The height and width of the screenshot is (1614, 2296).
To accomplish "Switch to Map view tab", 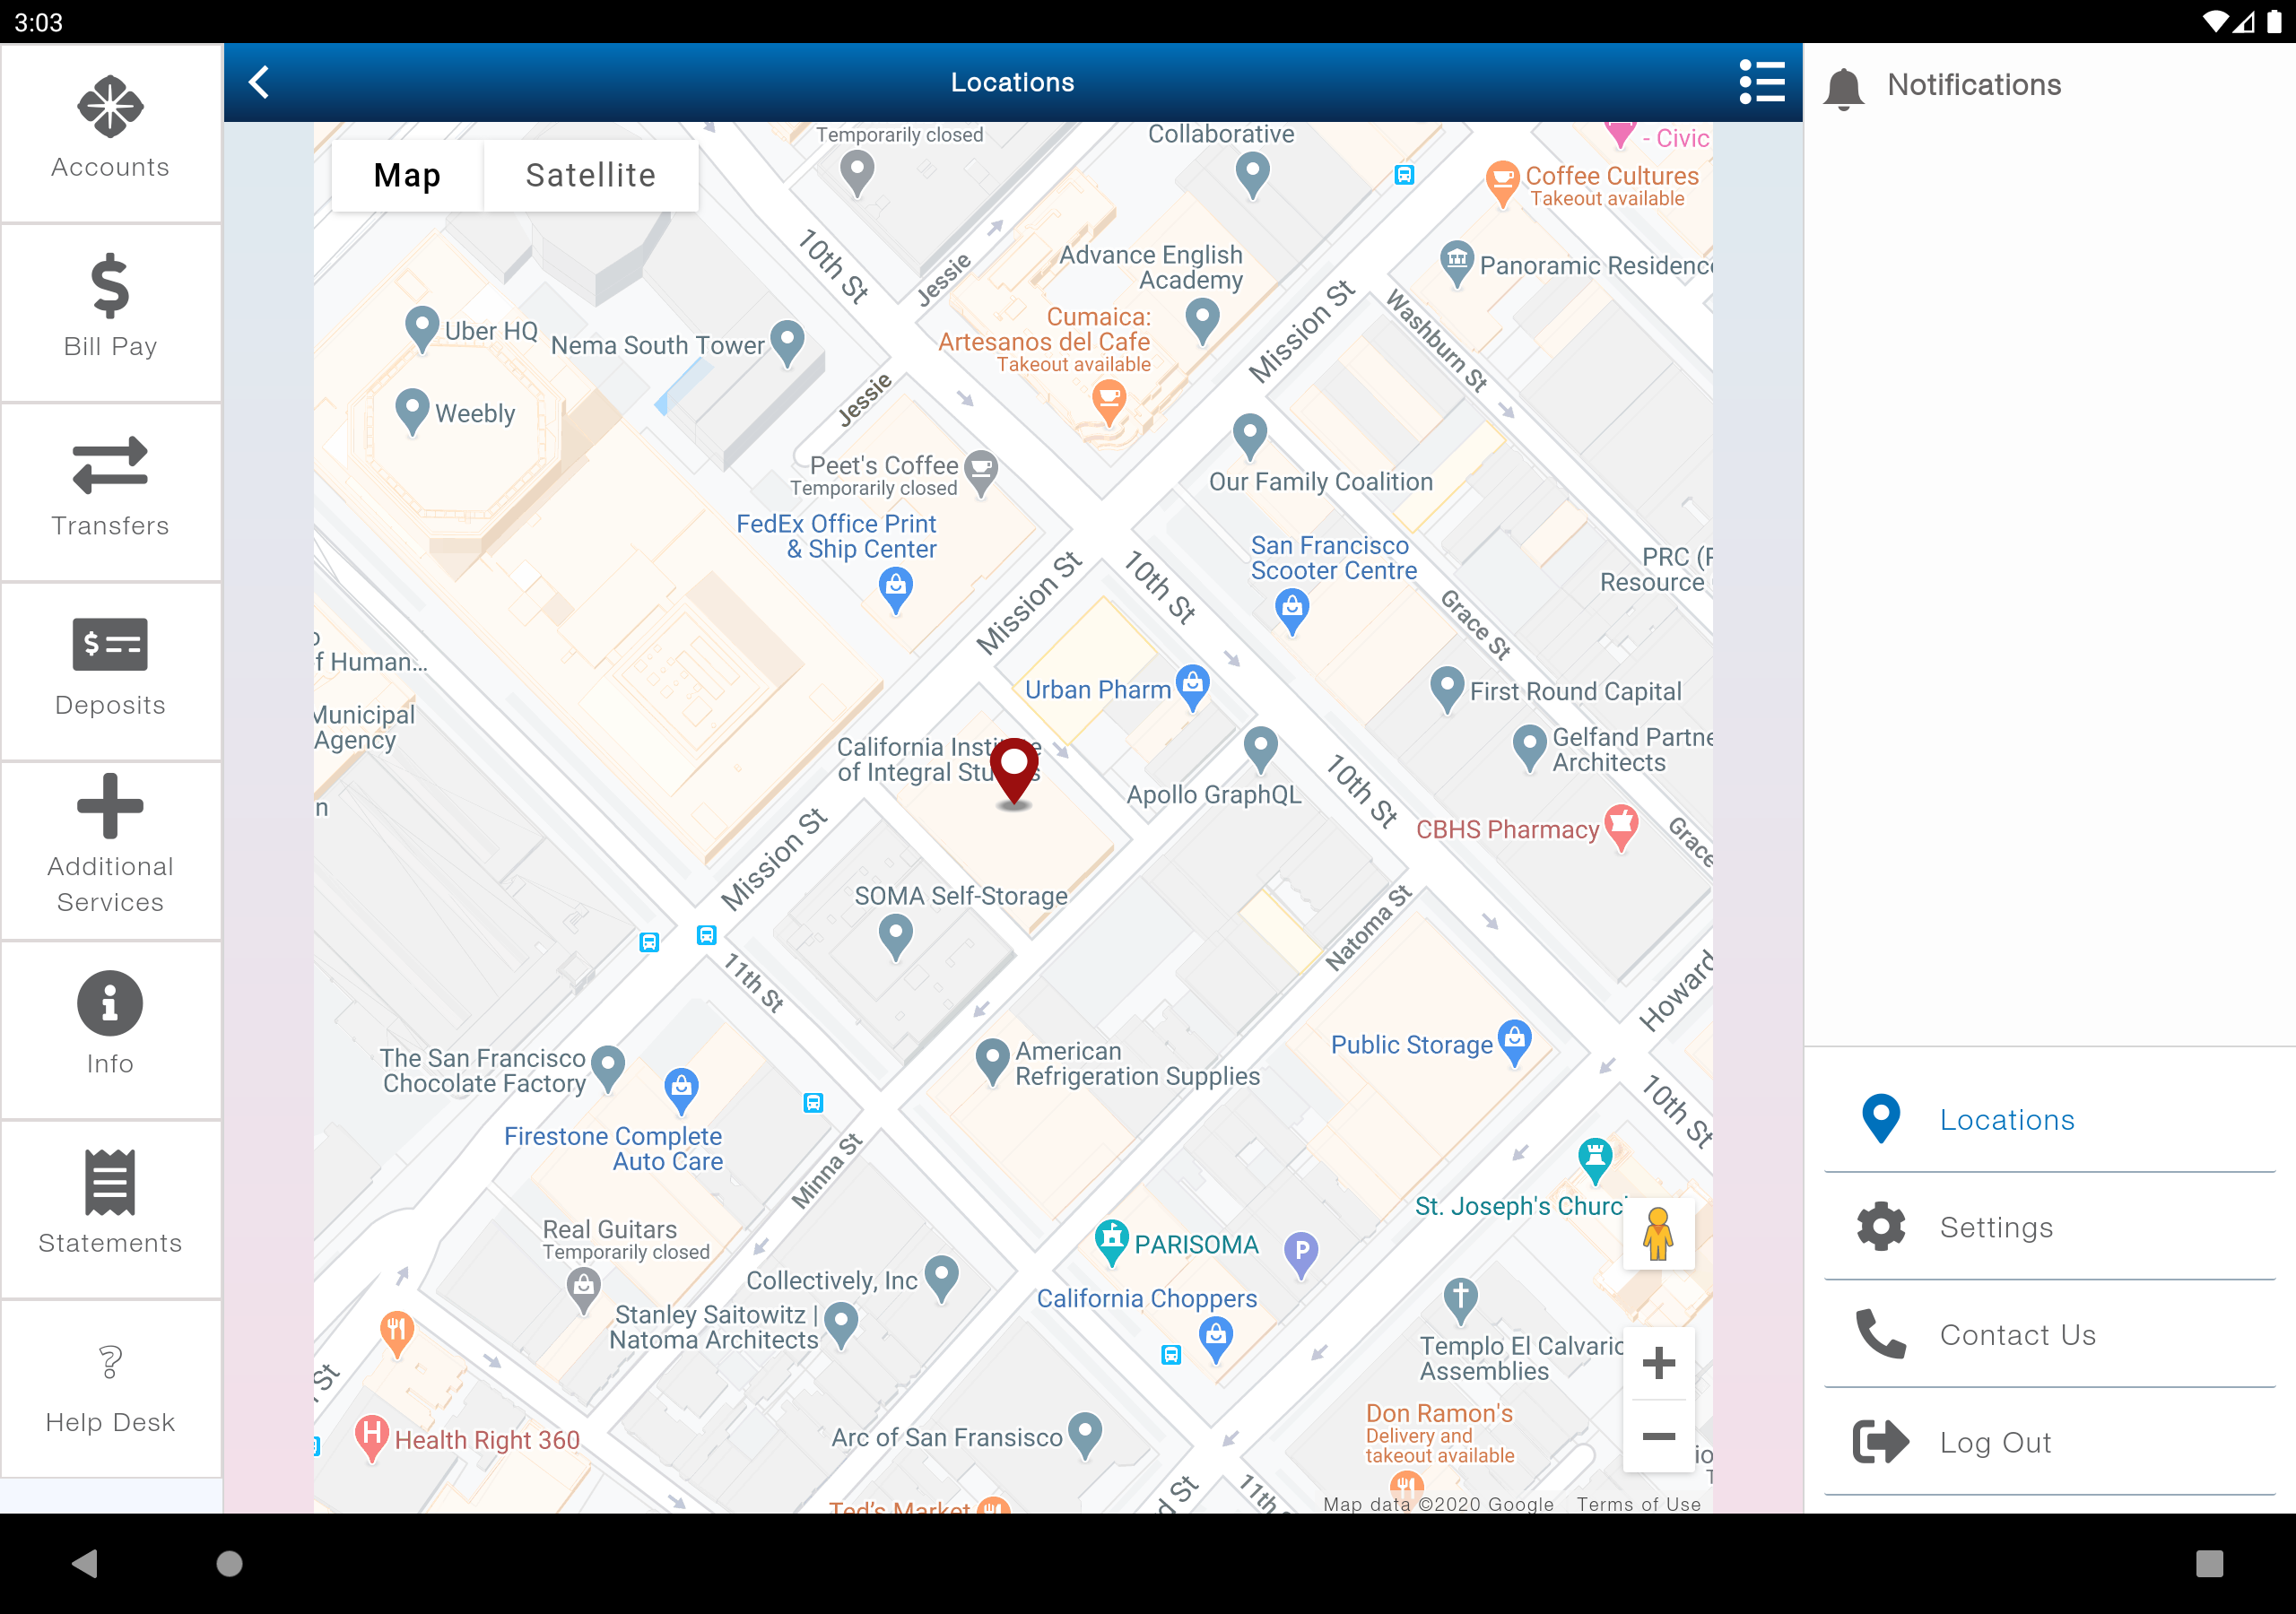I will tap(407, 175).
